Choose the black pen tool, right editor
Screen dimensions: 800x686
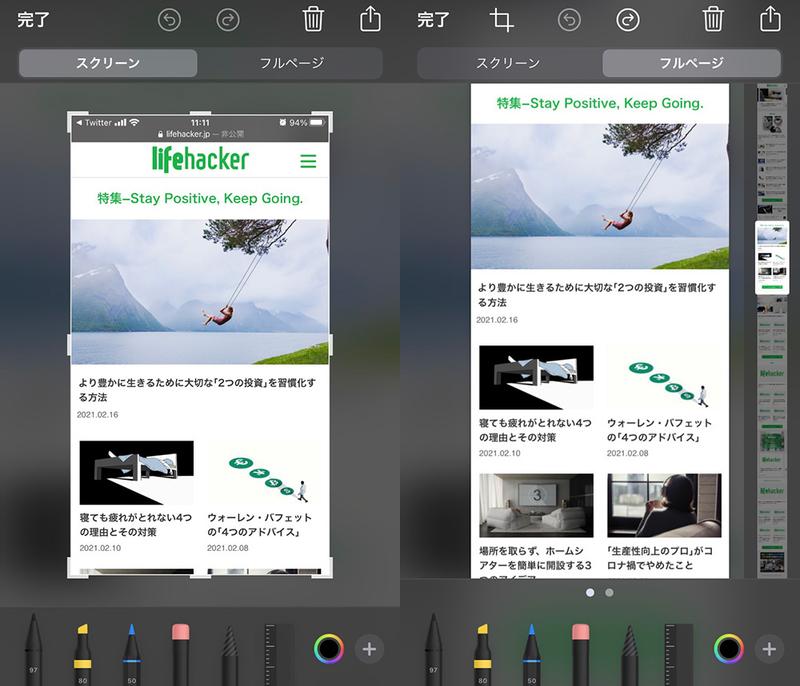tap(433, 649)
